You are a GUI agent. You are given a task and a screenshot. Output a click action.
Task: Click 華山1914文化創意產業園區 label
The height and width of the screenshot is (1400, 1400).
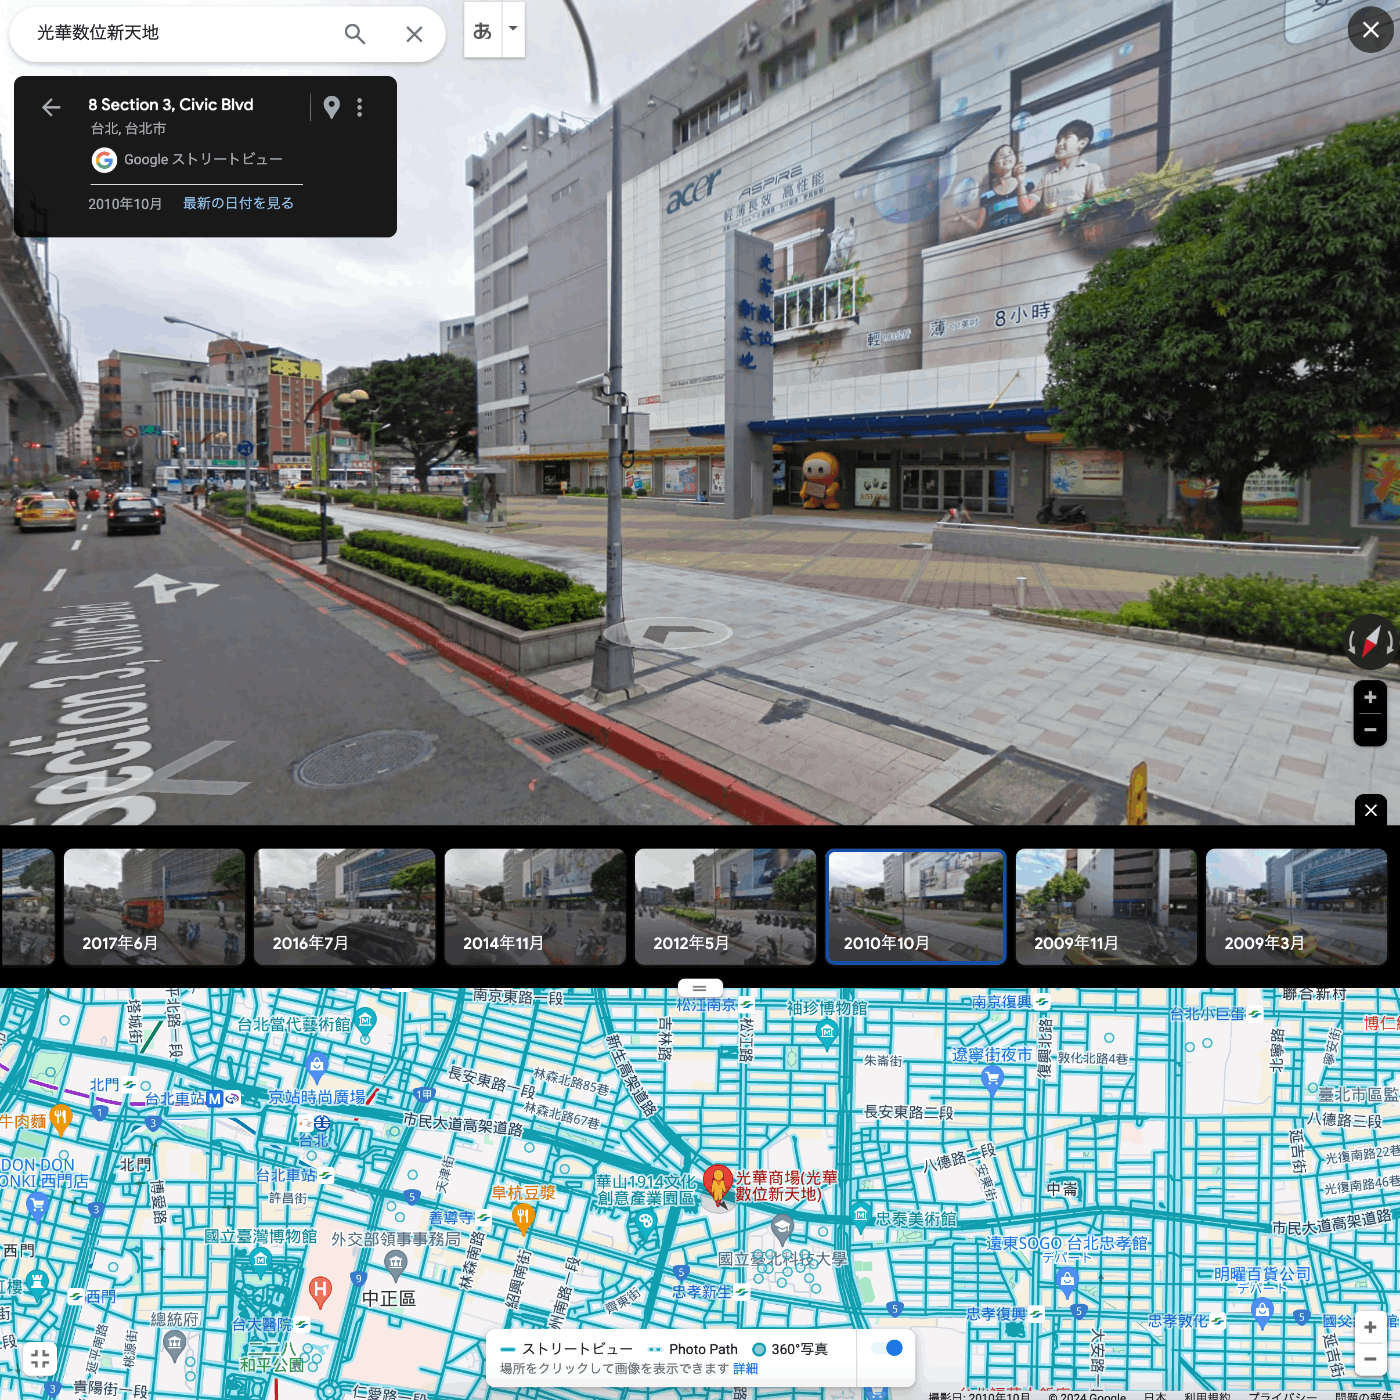click(645, 1190)
